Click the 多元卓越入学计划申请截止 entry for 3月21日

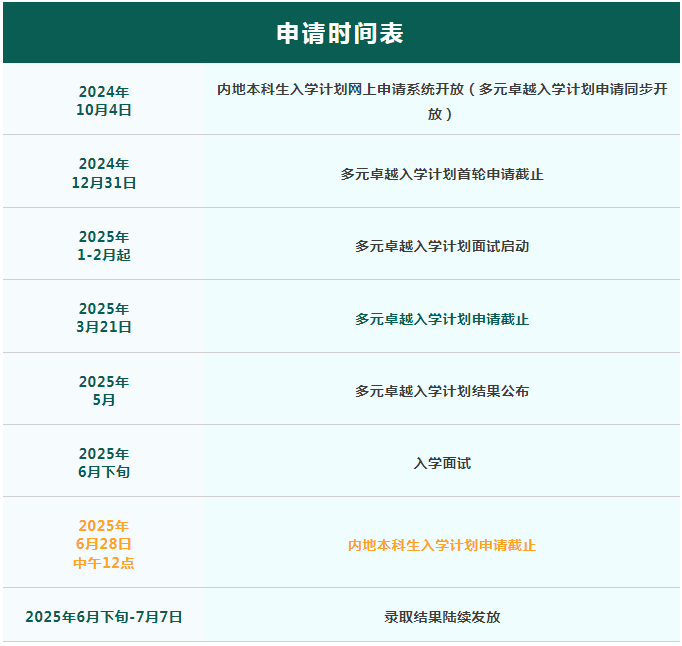pos(441,319)
